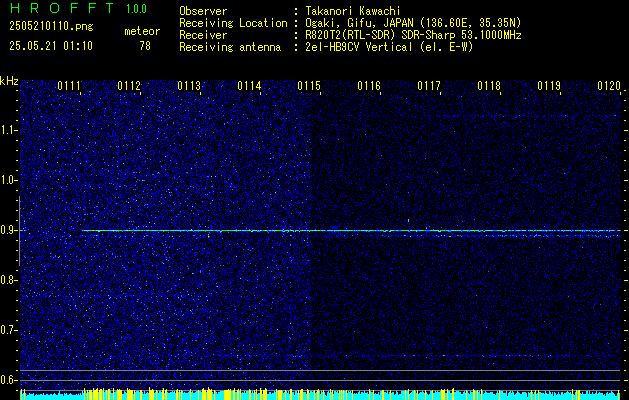
Task: Click time marker 0111
Action: pyautogui.click(x=69, y=86)
